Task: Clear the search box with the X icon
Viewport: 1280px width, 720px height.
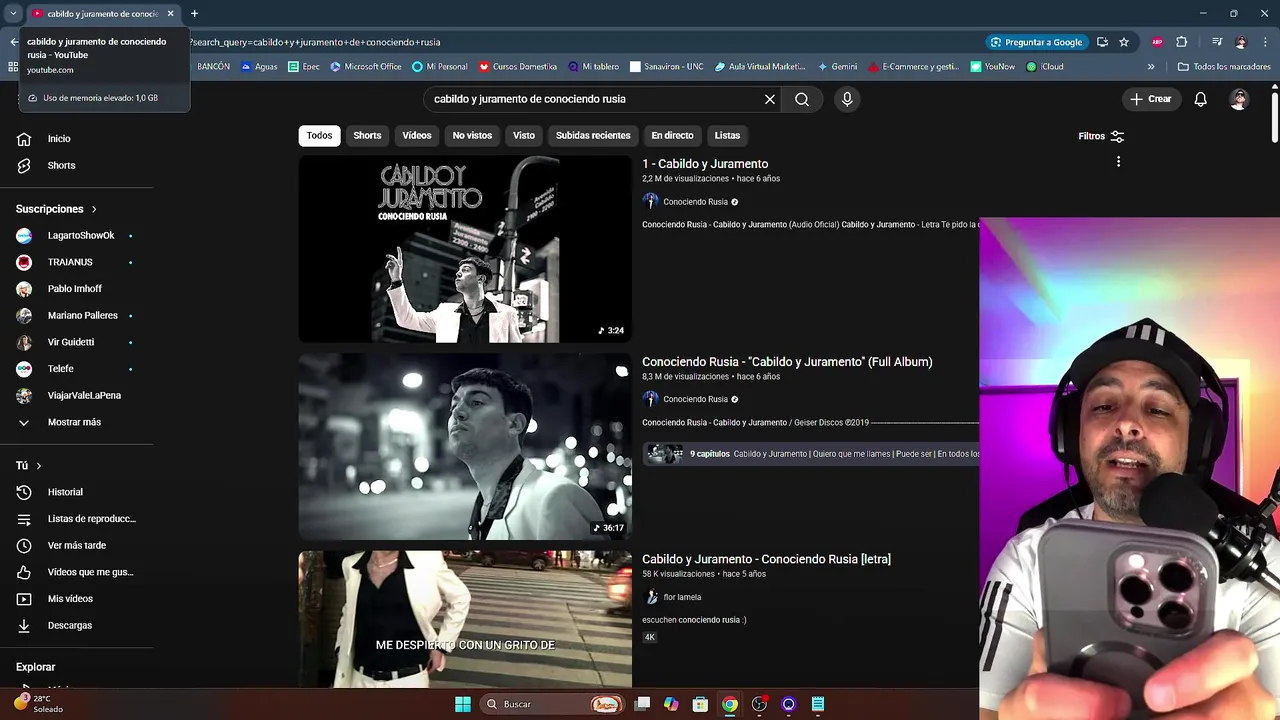Action: (x=770, y=99)
